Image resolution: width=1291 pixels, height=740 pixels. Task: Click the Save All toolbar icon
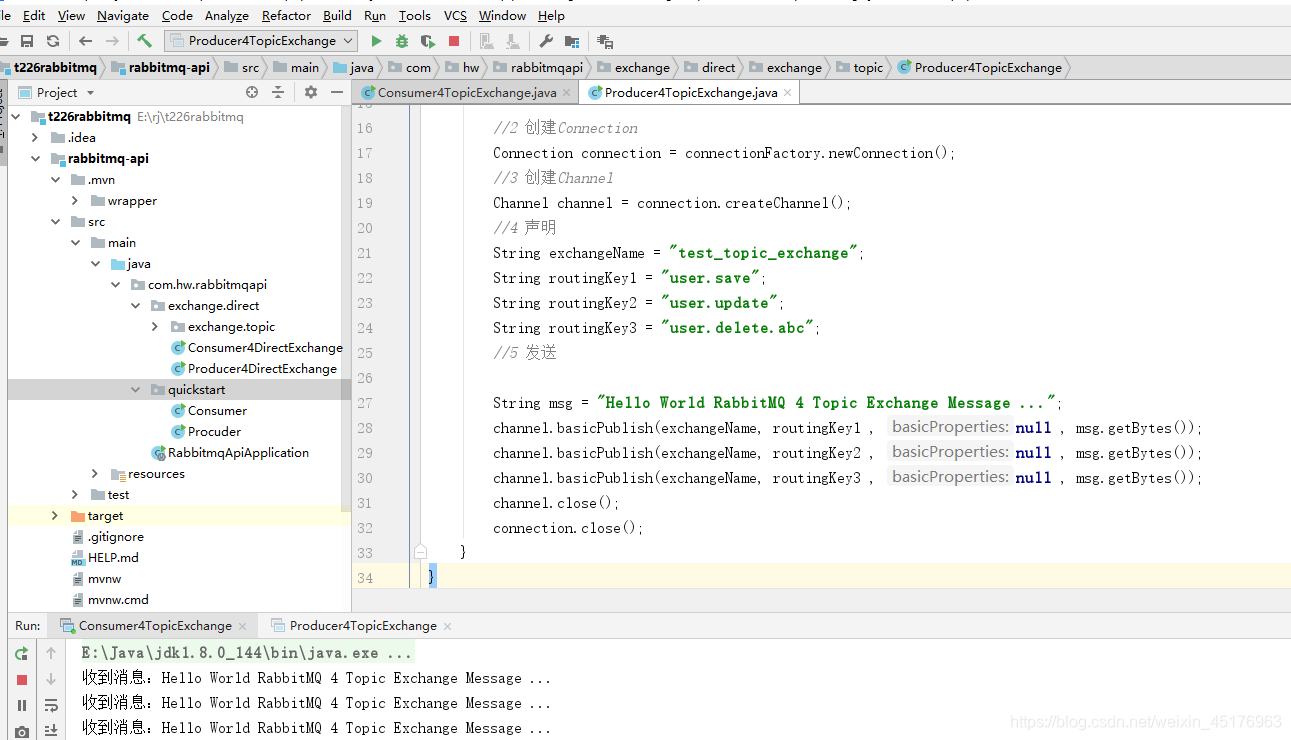27,41
